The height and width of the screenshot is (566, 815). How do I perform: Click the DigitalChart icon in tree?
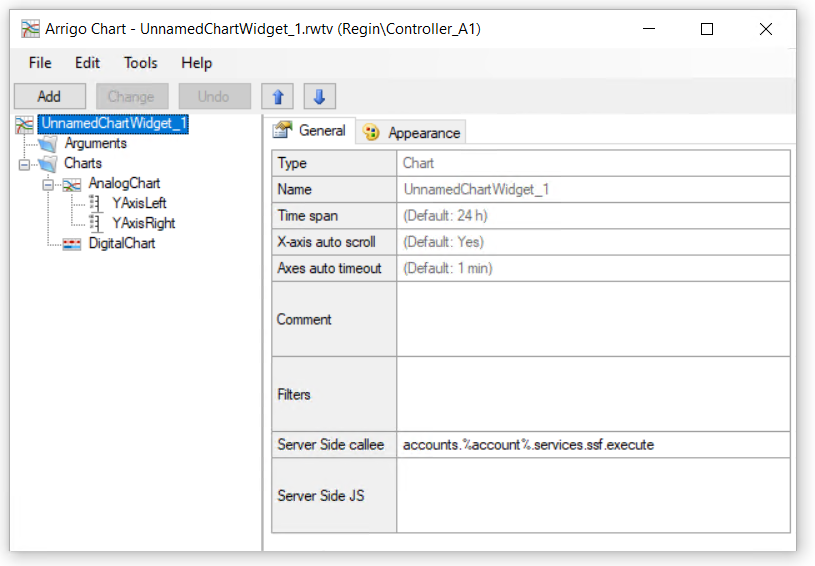(x=72, y=244)
